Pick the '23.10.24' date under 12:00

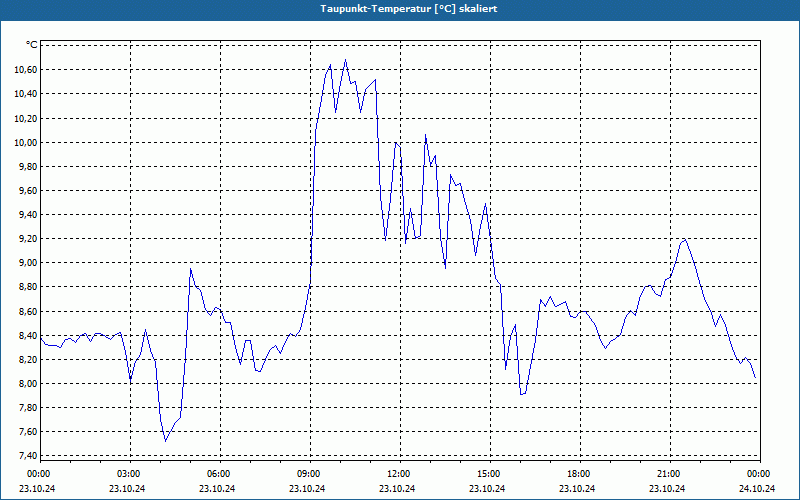pos(397,488)
